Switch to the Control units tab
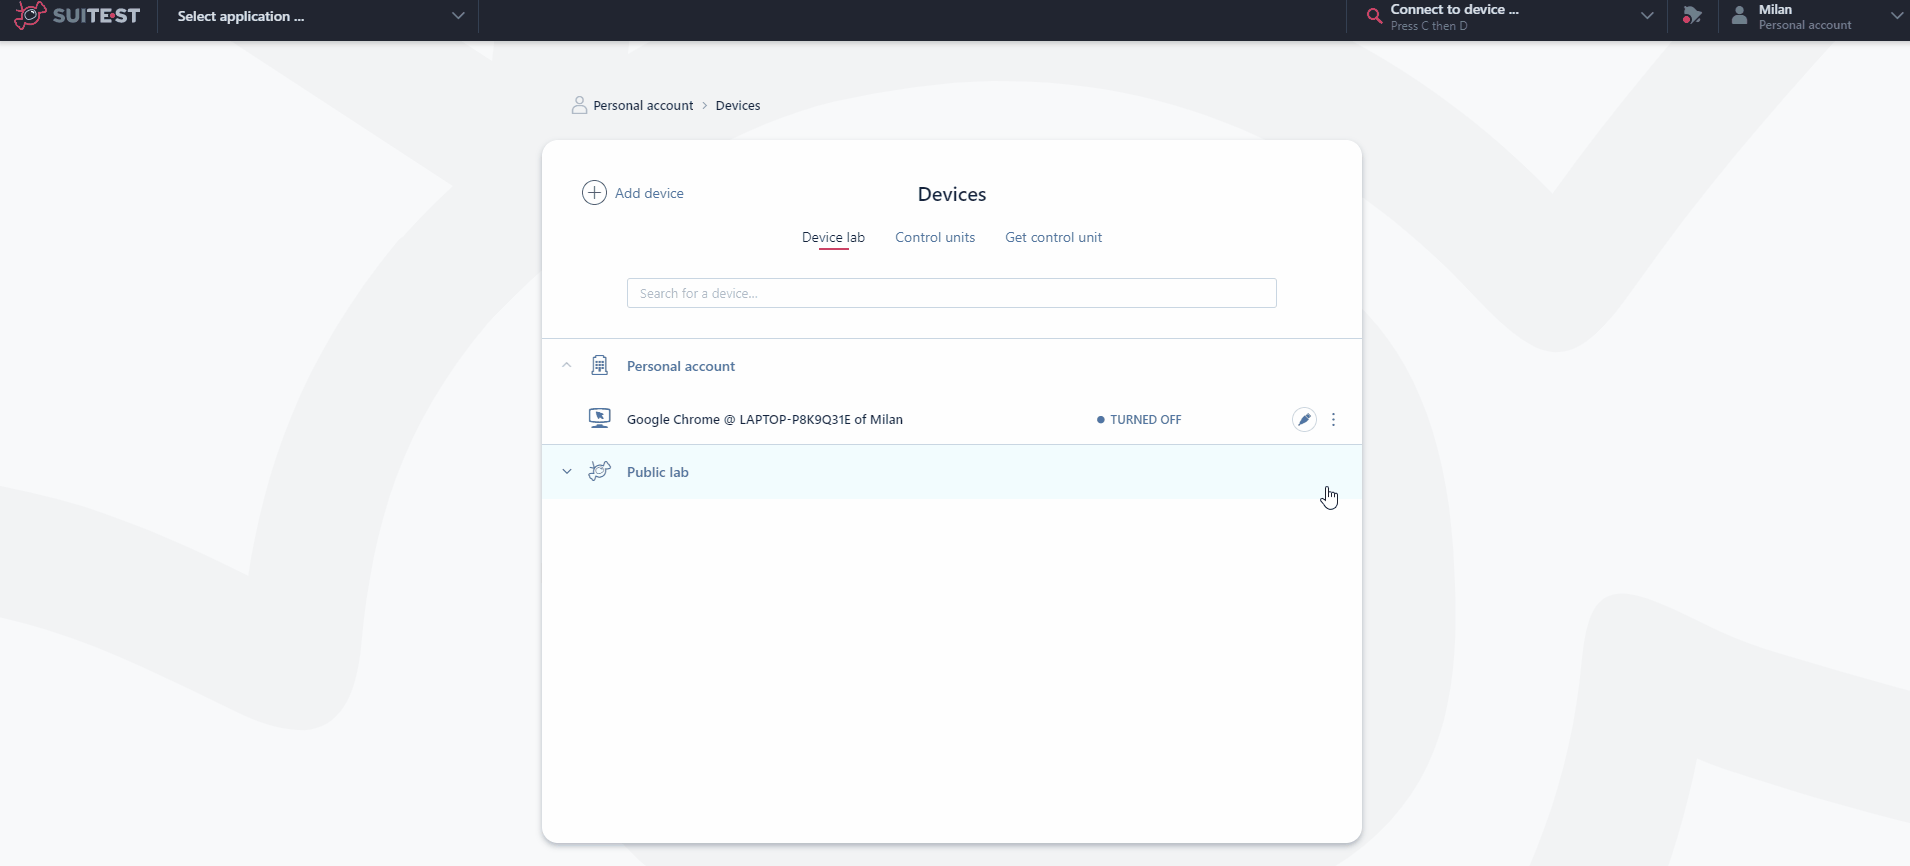This screenshot has height=866, width=1910. [x=935, y=237]
